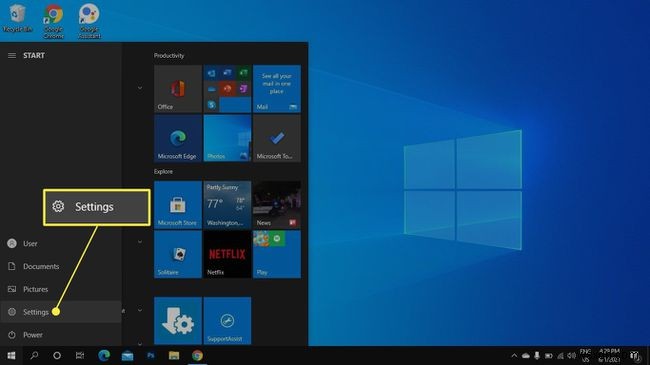650x365 pixels.
Task: Open the Google Assistant desktop shortcut
Action: tap(89, 22)
